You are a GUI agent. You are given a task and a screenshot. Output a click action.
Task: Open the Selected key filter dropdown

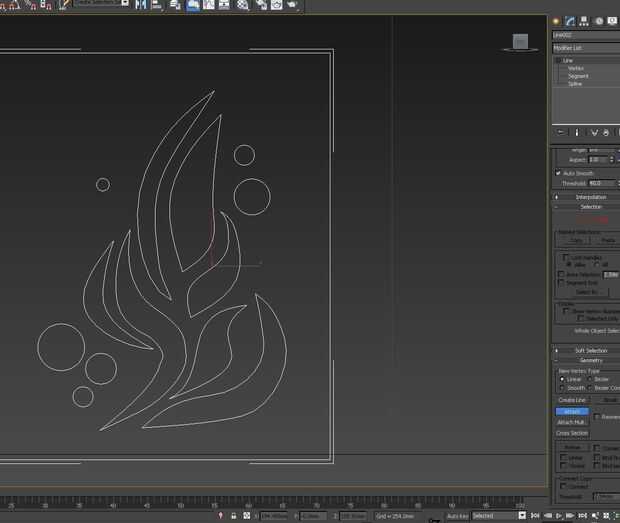click(522, 515)
